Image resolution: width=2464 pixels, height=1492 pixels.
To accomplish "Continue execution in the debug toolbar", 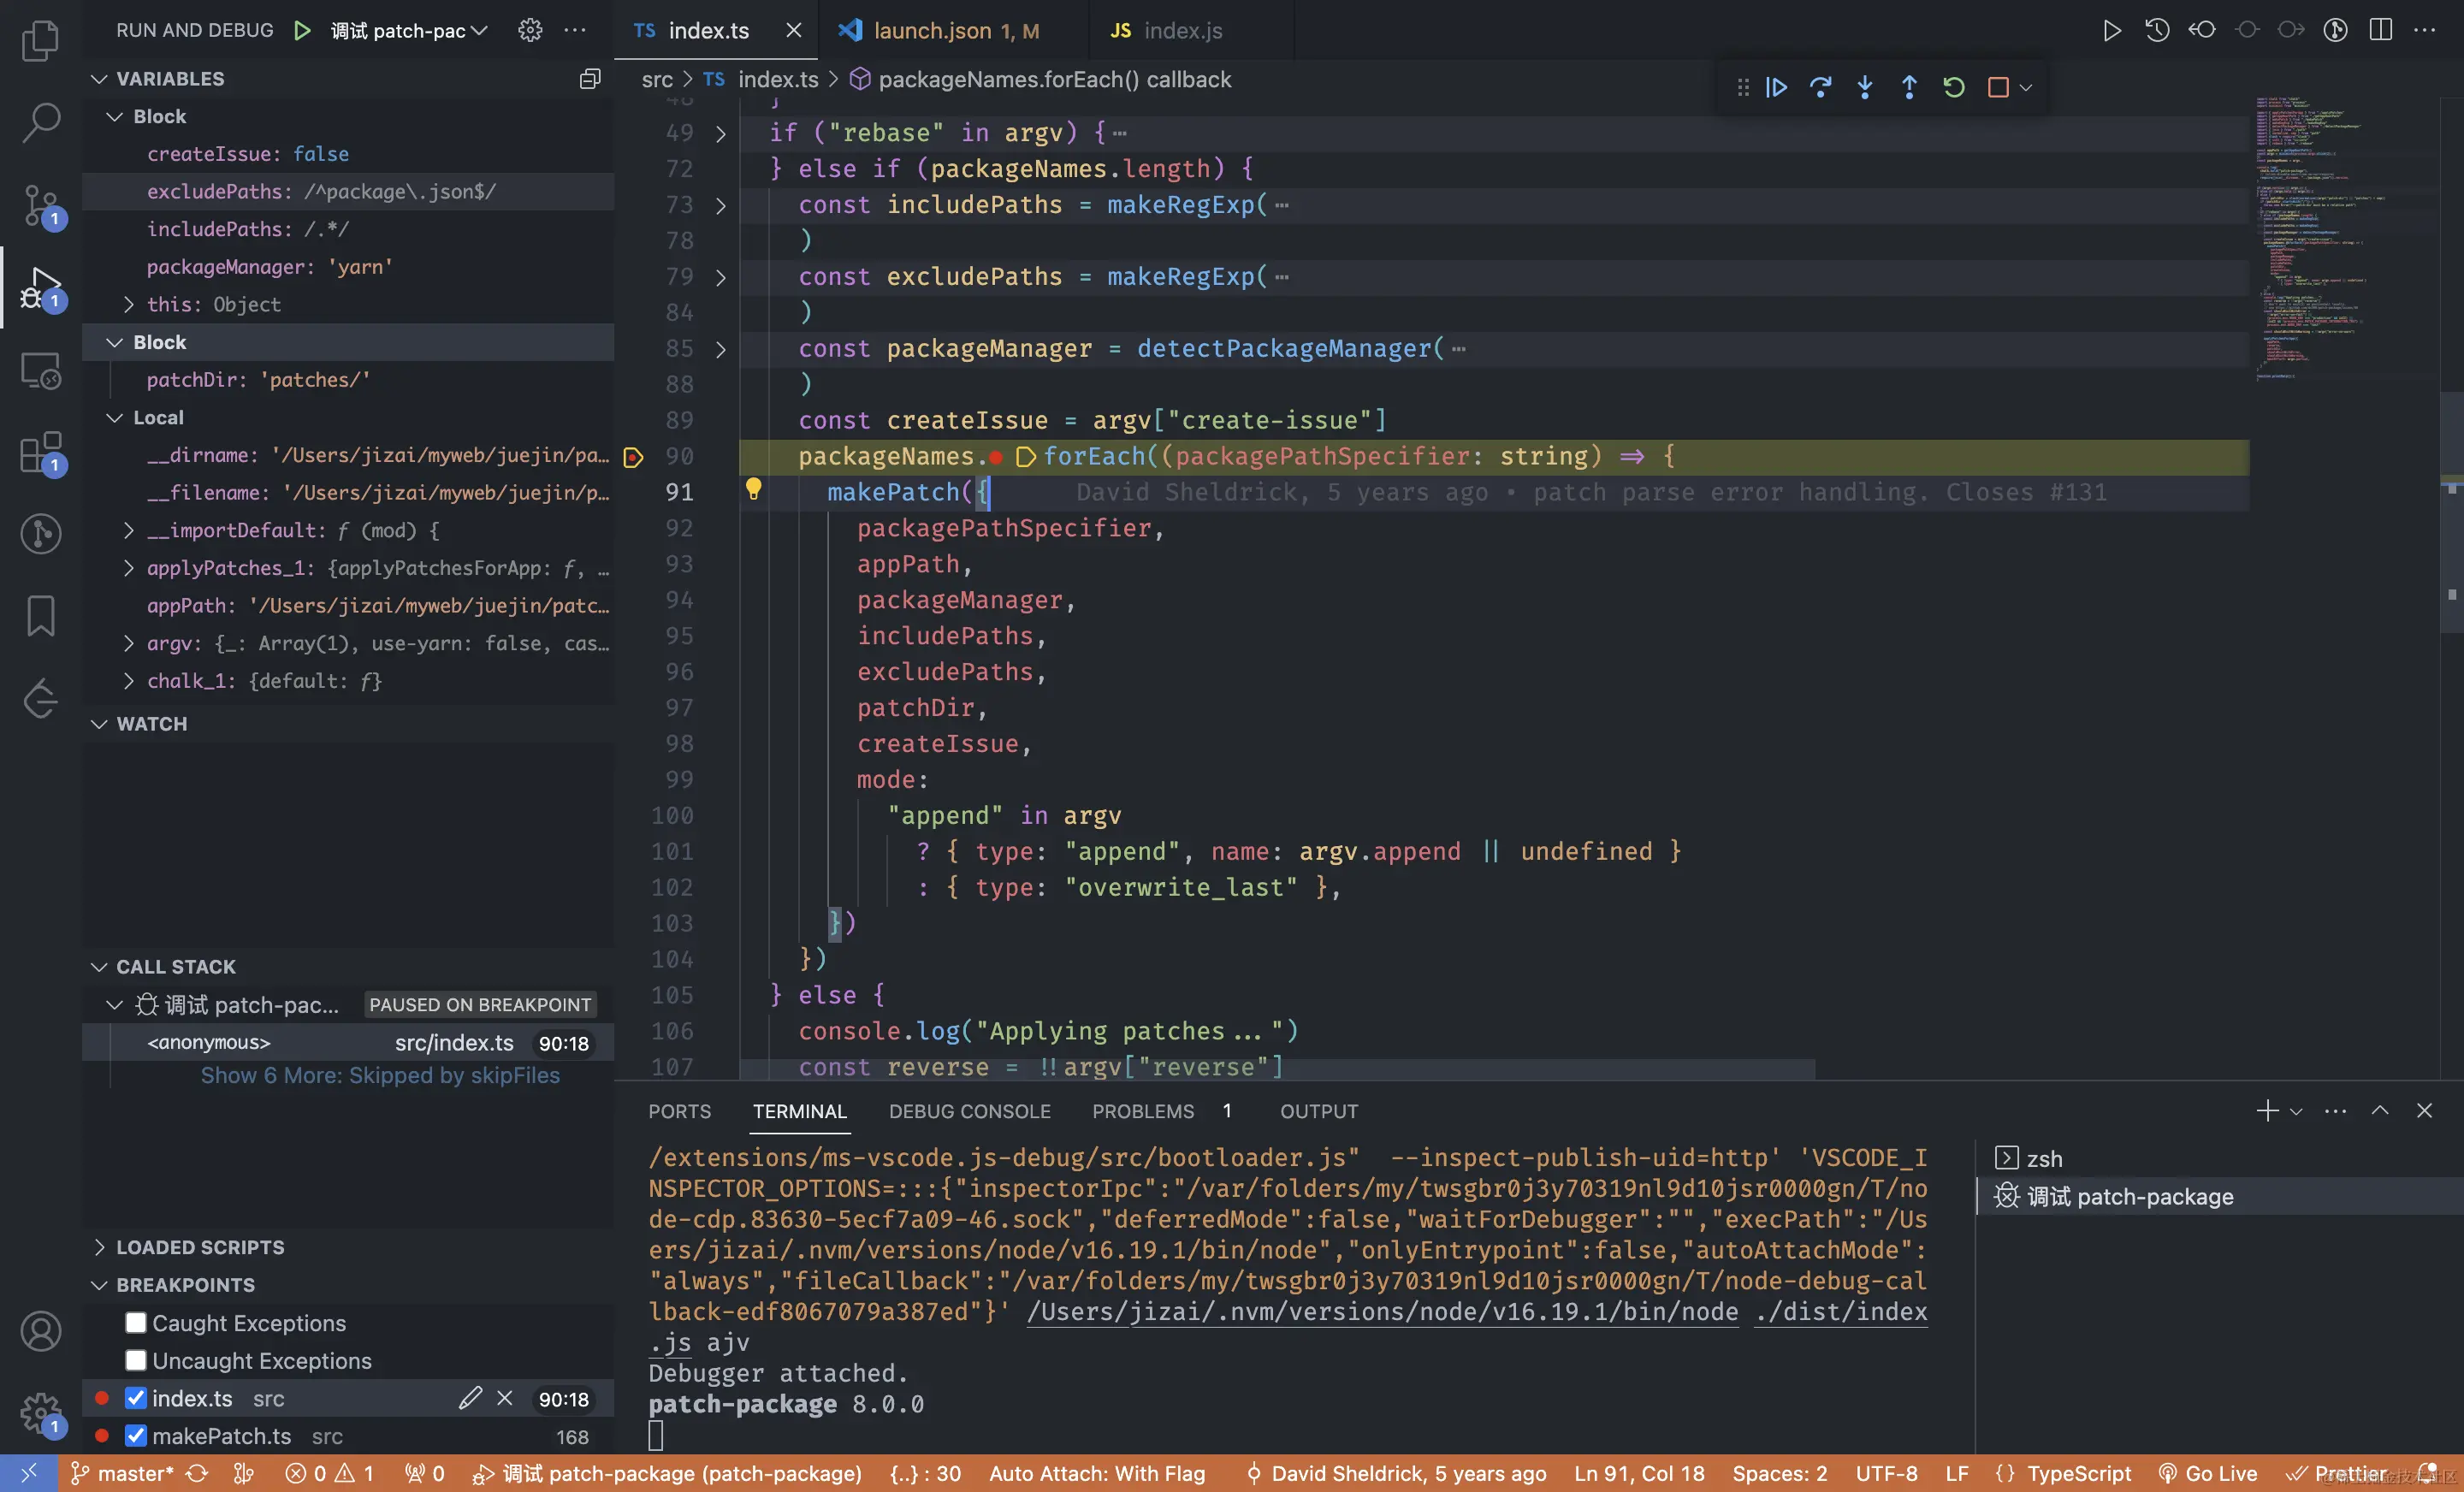I will click(1776, 87).
